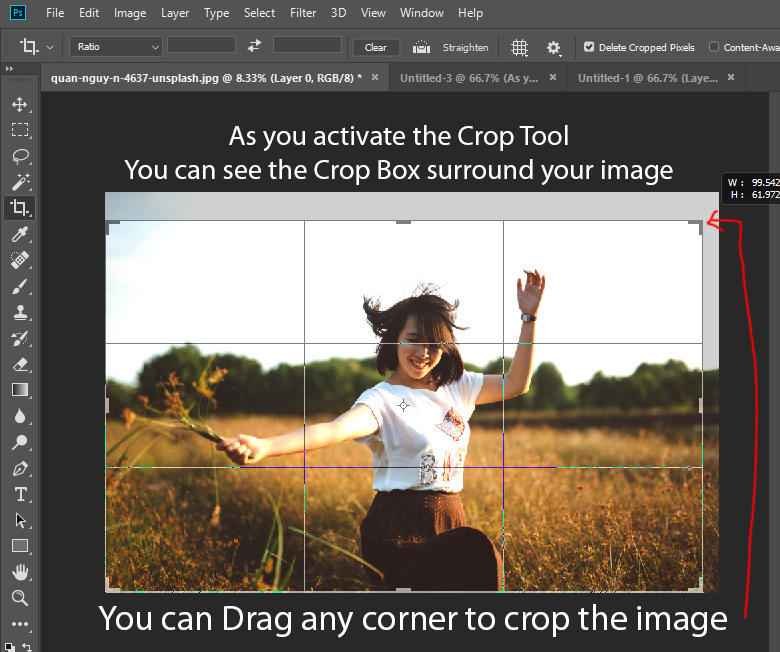The width and height of the screenshot is (780, 652).
Task: Select the Eraser tool
Action: [20, 364]
